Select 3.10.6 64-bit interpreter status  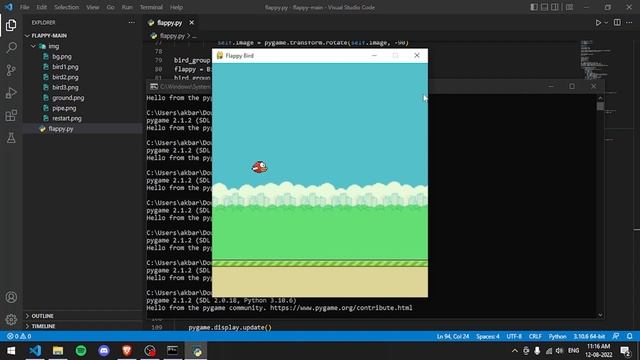click(x=589, y=336)
